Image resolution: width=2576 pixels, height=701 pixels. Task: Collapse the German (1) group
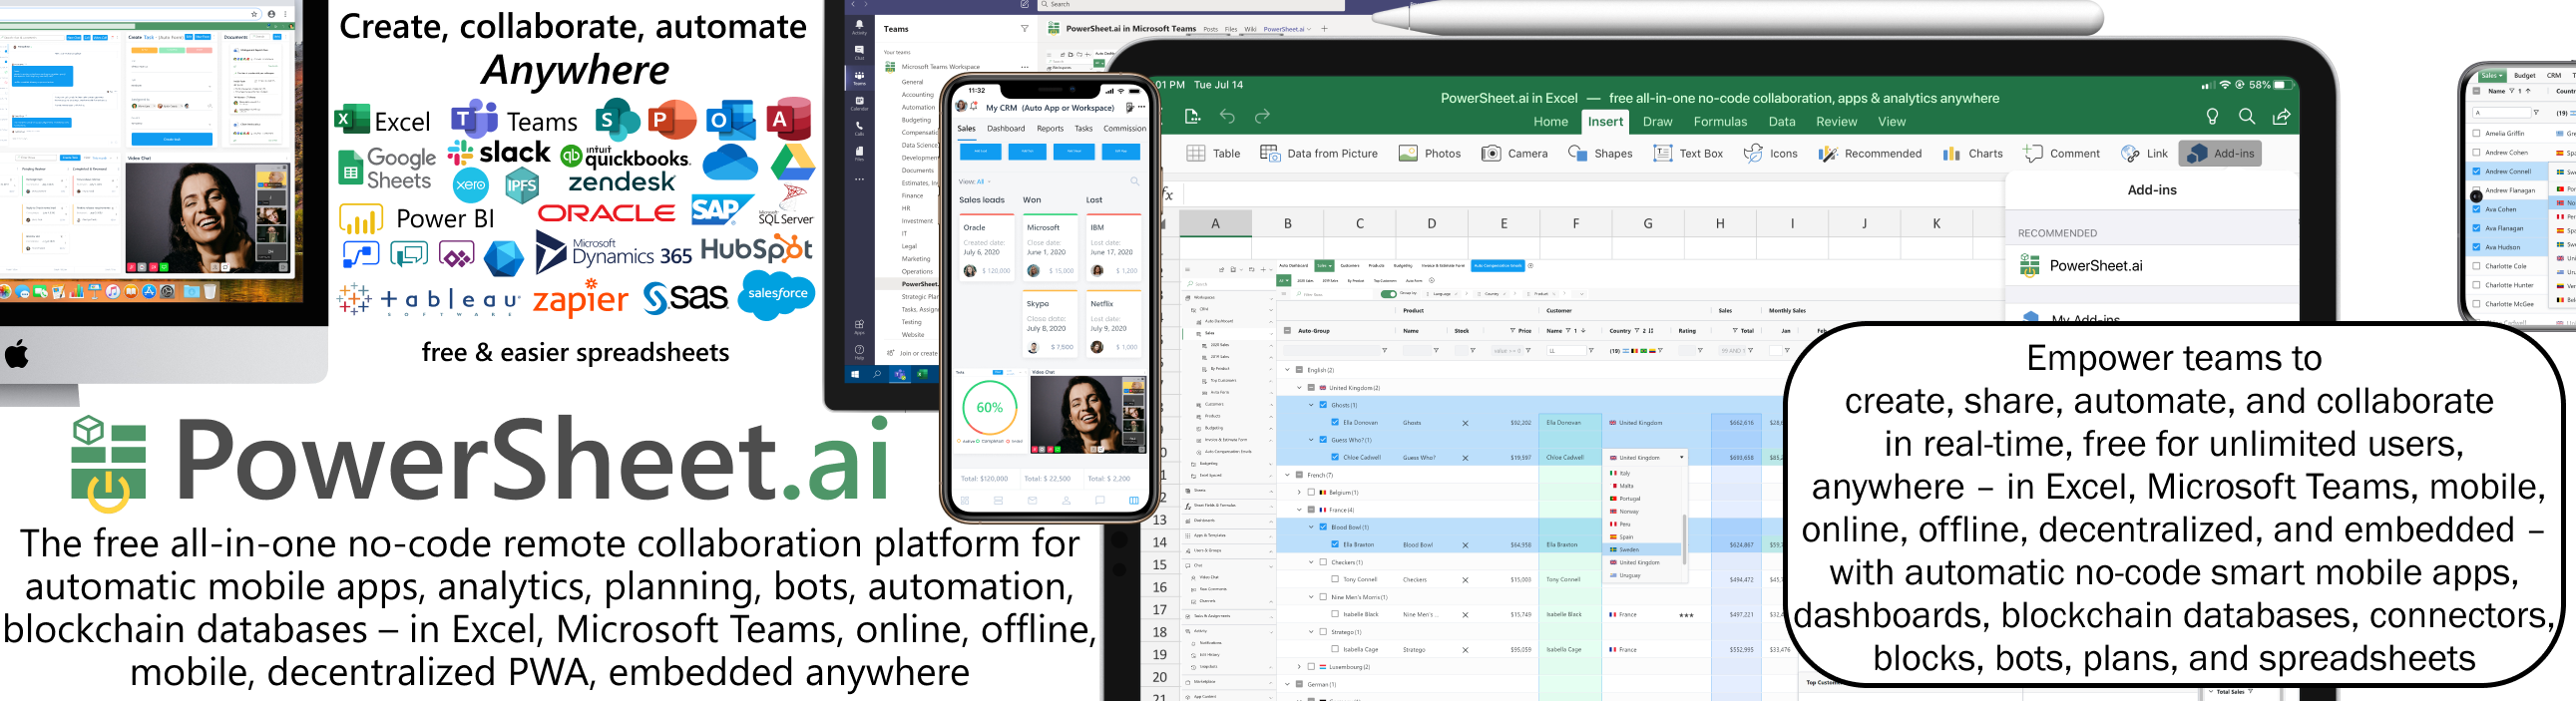(x=1287, y=684)
